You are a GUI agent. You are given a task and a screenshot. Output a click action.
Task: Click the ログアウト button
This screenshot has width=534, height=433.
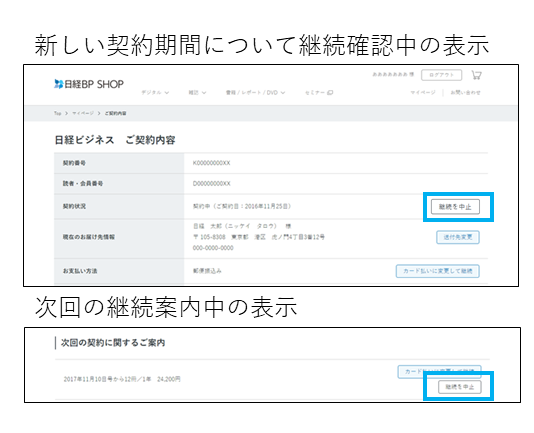pyautogui.click(x=441, y=75)
